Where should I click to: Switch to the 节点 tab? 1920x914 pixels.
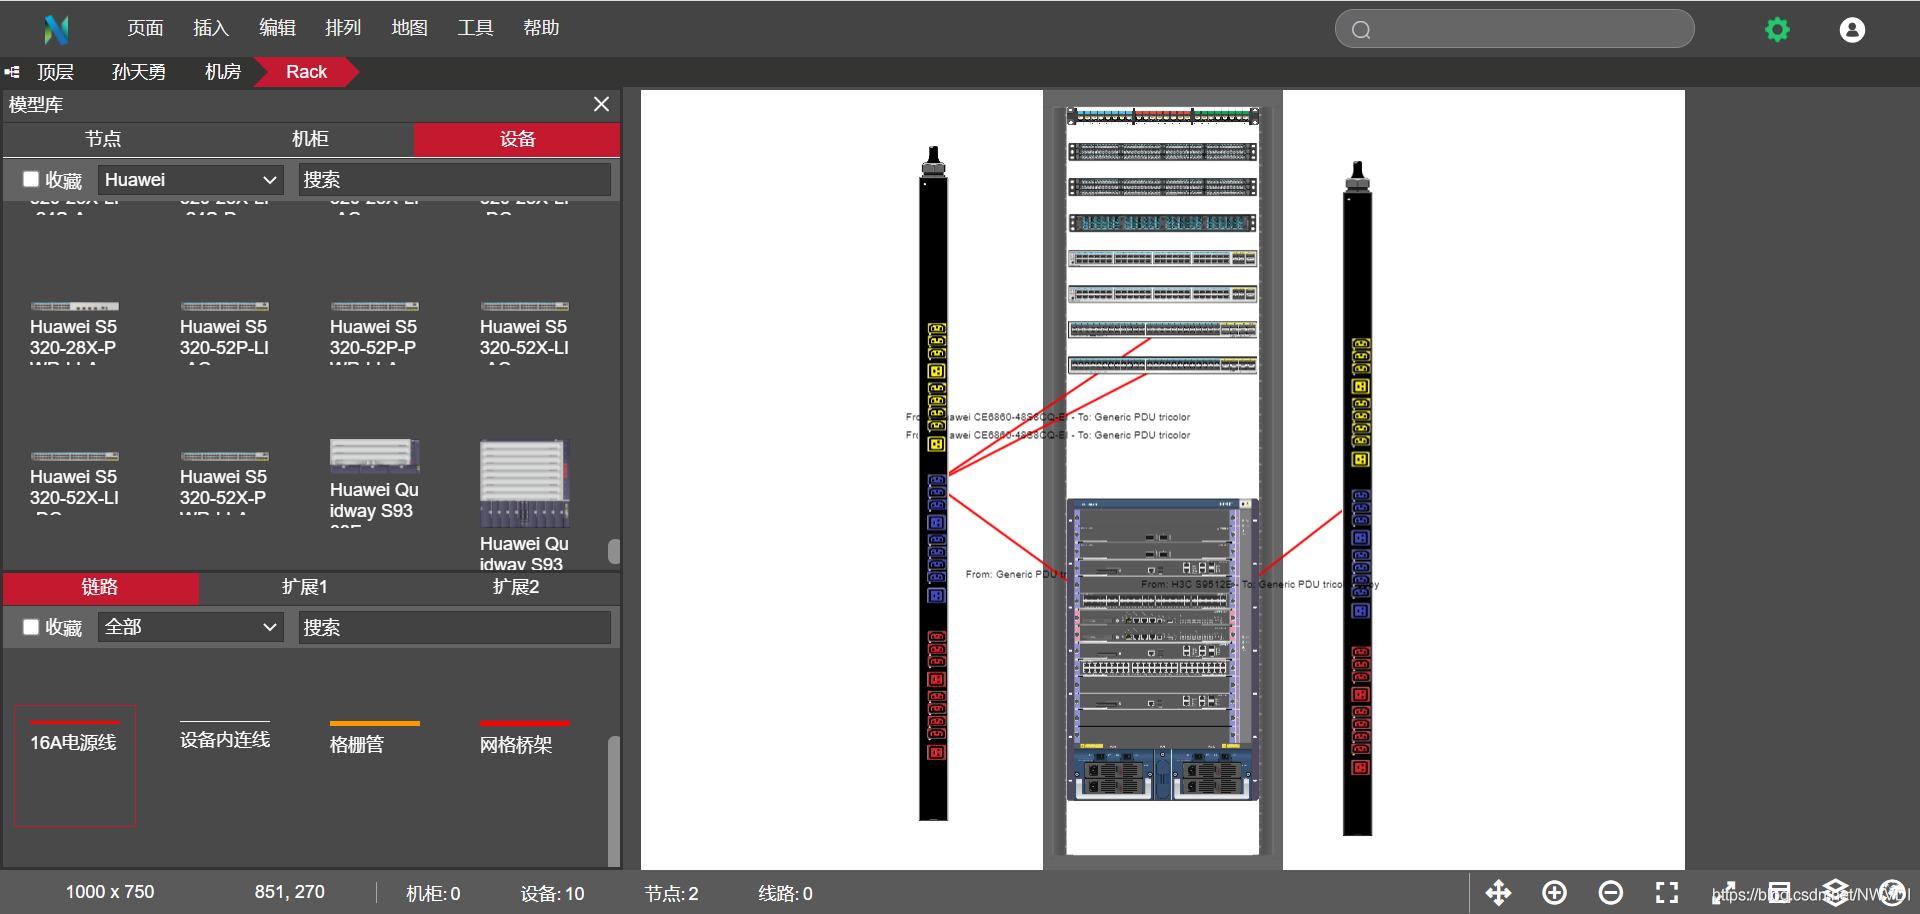pyautogui.click(x=103, y=139)
